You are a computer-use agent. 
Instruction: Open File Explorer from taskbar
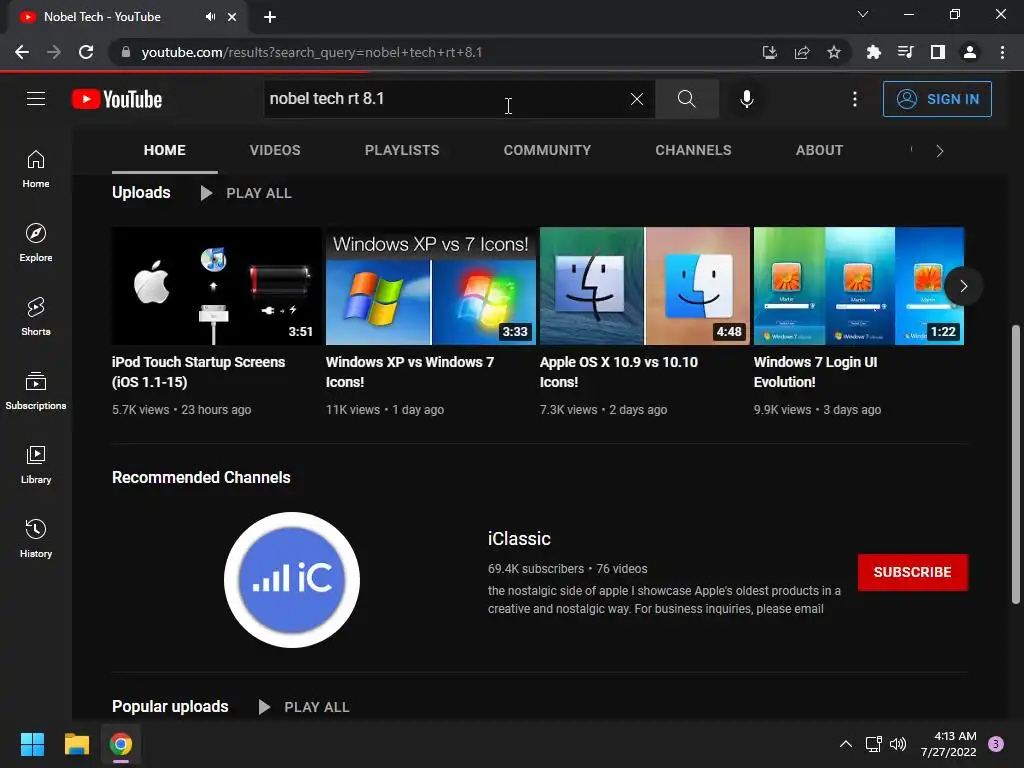click(76, 744)
